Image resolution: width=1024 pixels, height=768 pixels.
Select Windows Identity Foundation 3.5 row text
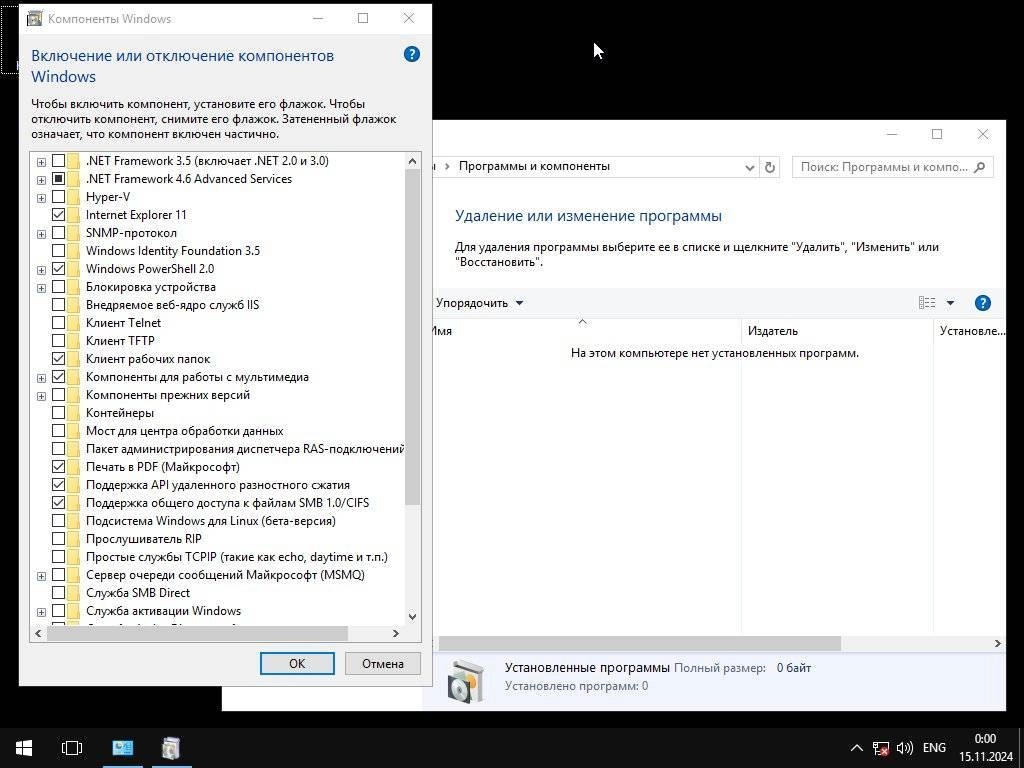coord(173,251)
